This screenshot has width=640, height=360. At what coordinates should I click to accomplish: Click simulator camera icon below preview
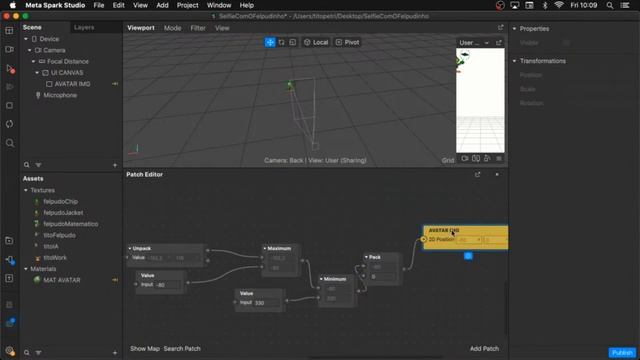(x=464, y=158)
